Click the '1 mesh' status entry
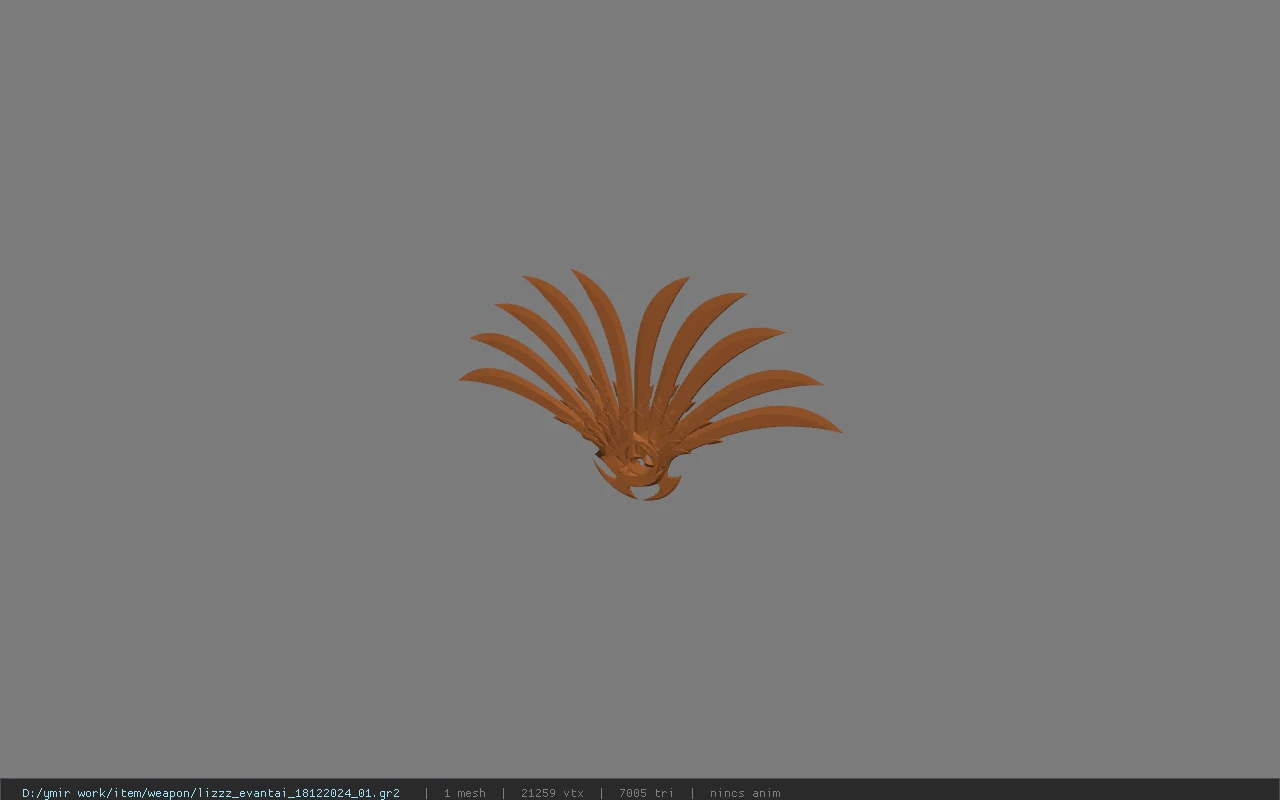This screenshot has width=1280, height=800. [x=465, y=793]
